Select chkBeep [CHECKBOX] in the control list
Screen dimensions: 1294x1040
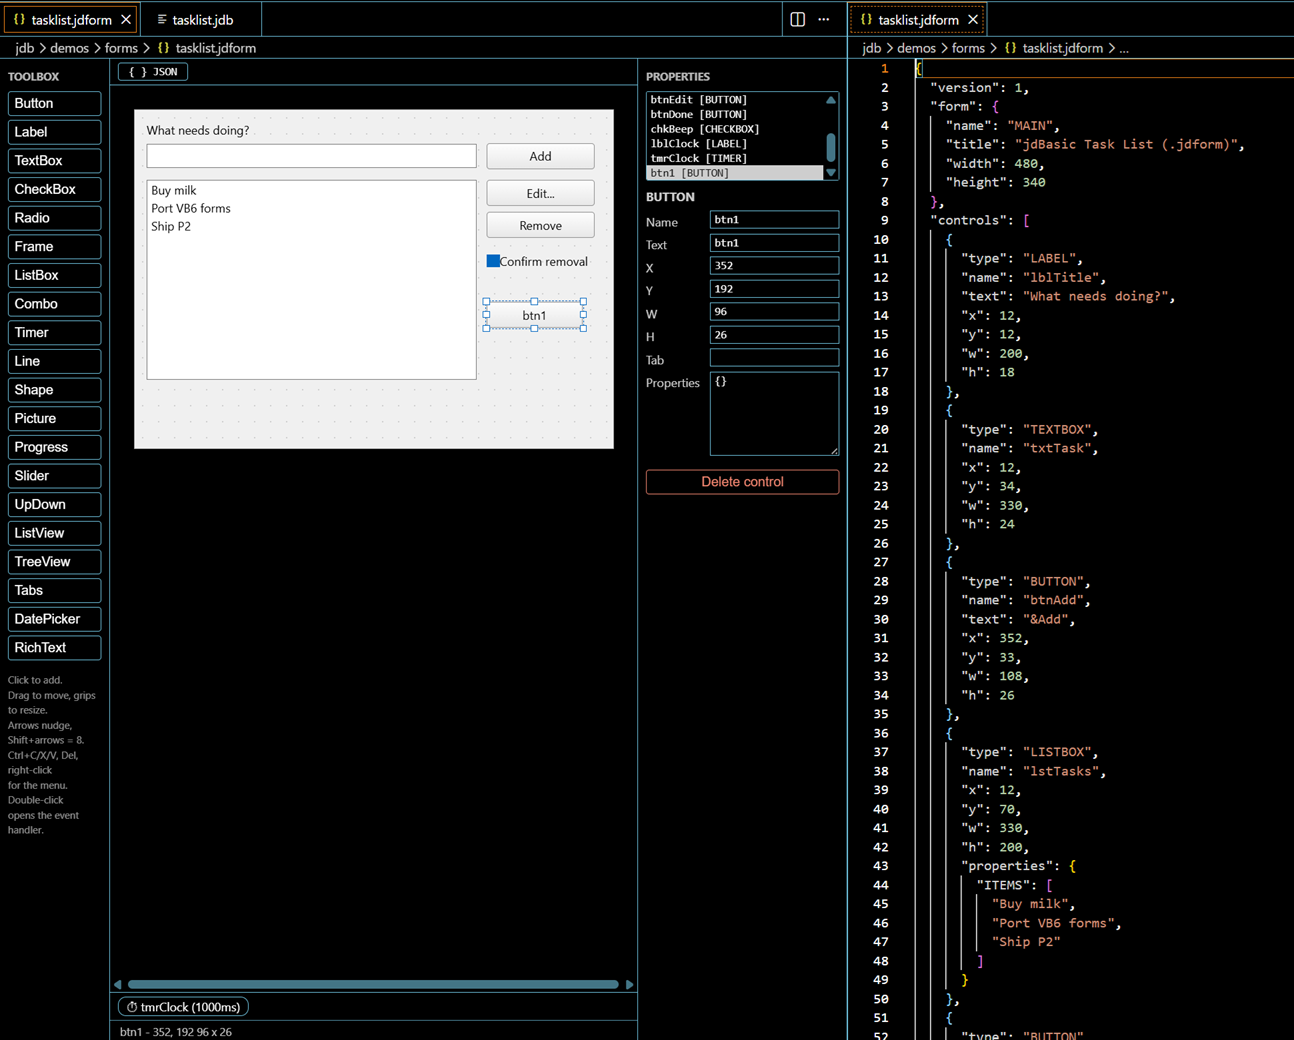point(734,129)
